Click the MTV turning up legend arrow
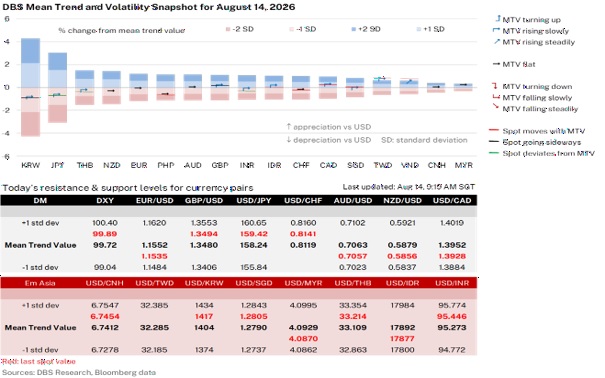The height and width of the screenshot is (378, 605). 498,19
